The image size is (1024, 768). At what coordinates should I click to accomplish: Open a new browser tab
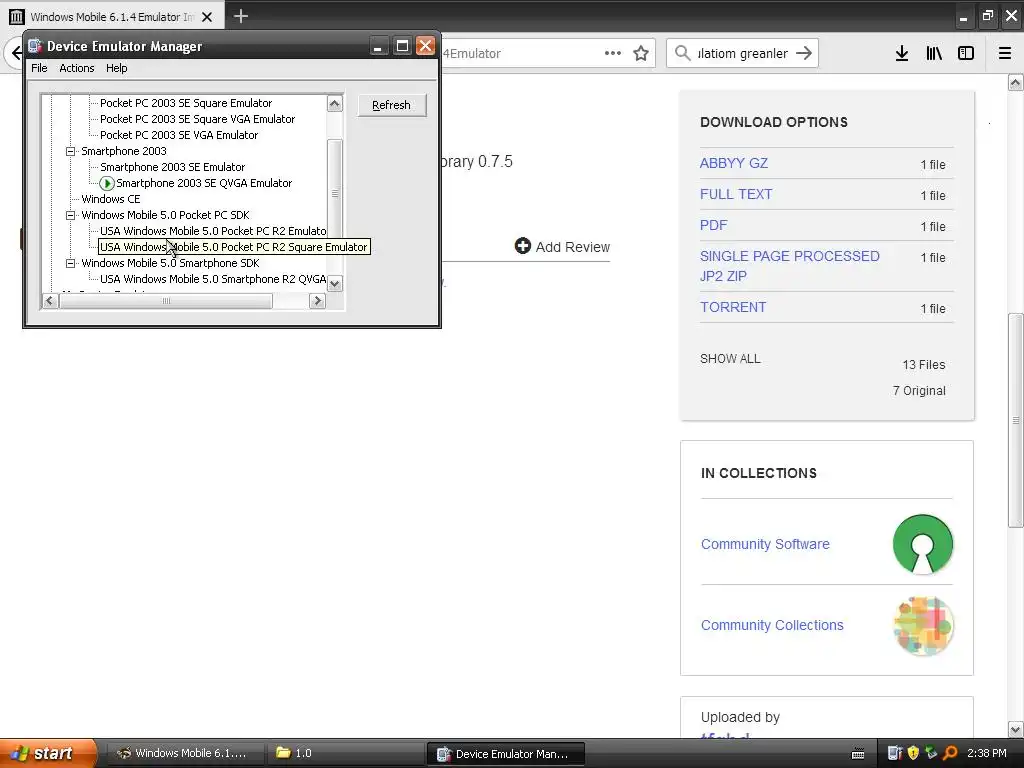pyautogui.click(x=241, y=16)
